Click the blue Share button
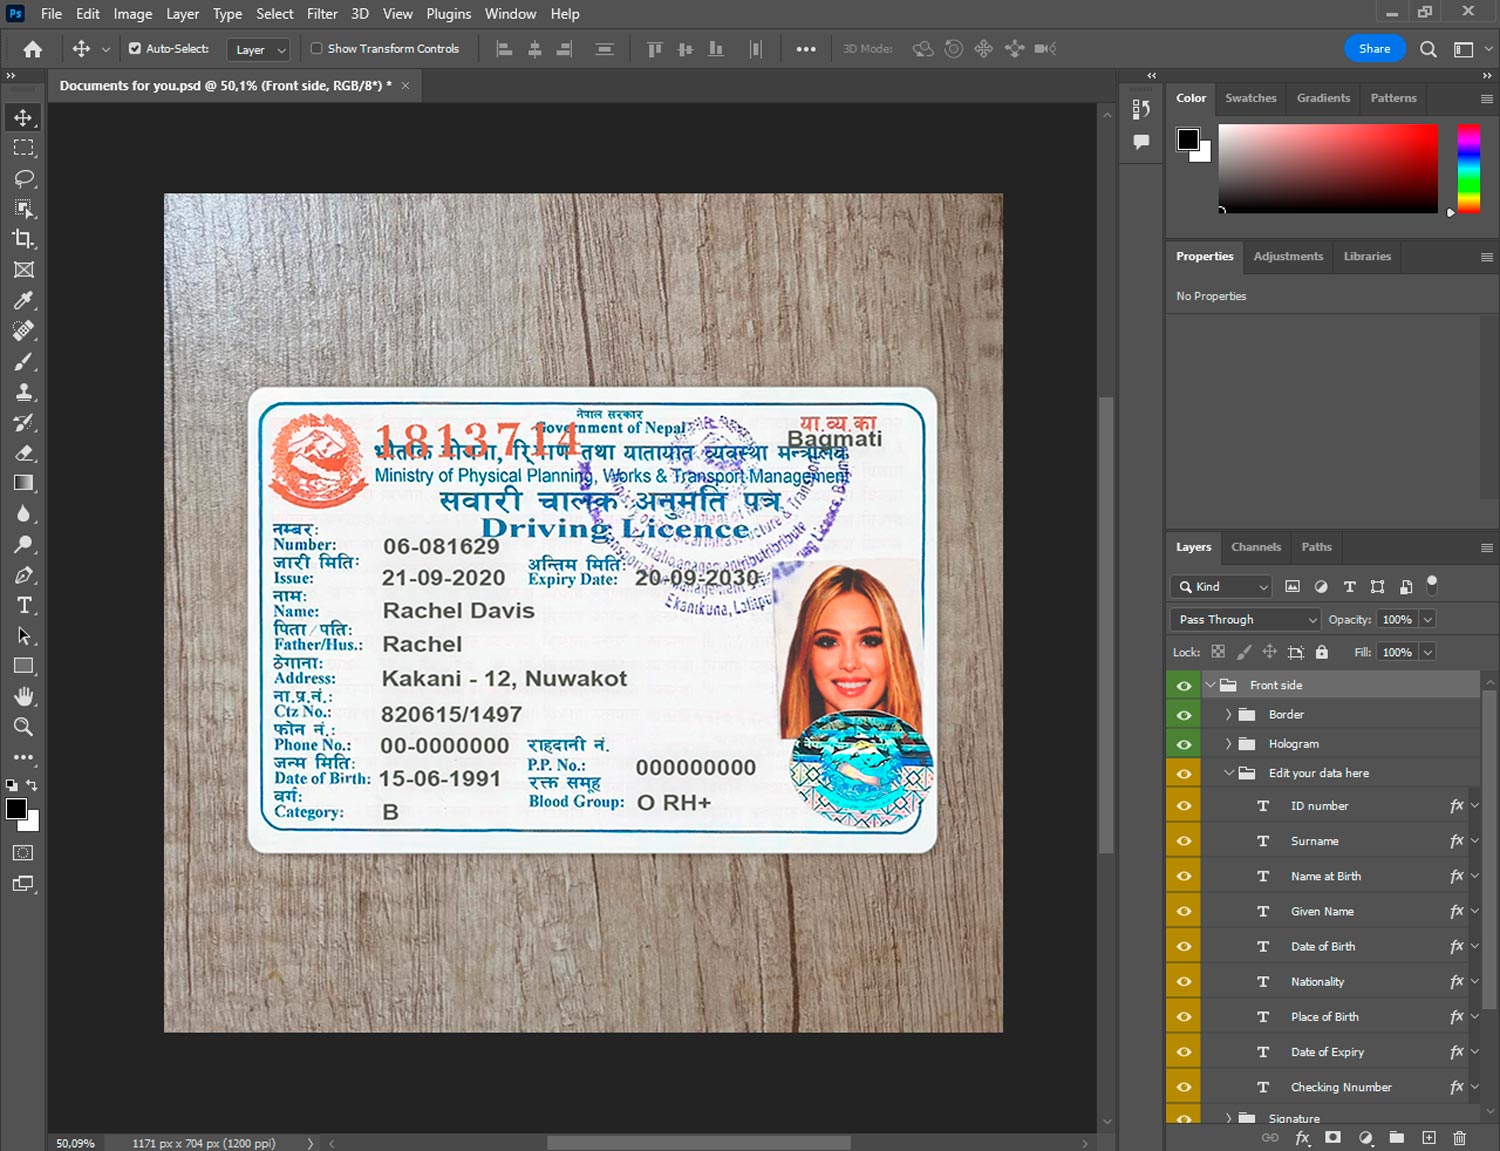 tap(1374, 48)
